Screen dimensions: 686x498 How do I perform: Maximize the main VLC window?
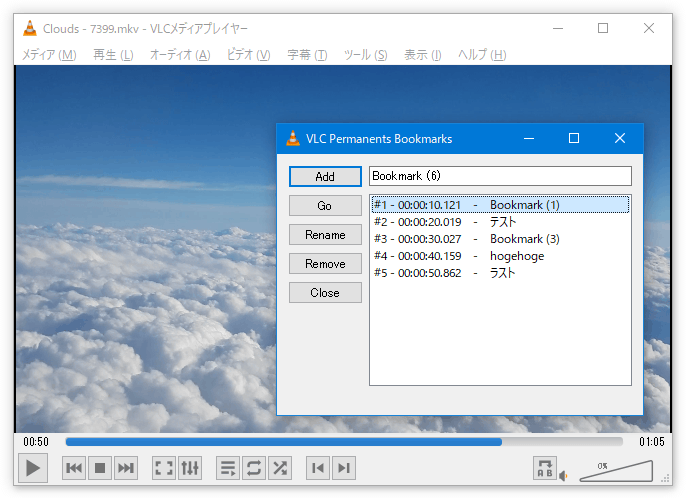tap(603, 28)
